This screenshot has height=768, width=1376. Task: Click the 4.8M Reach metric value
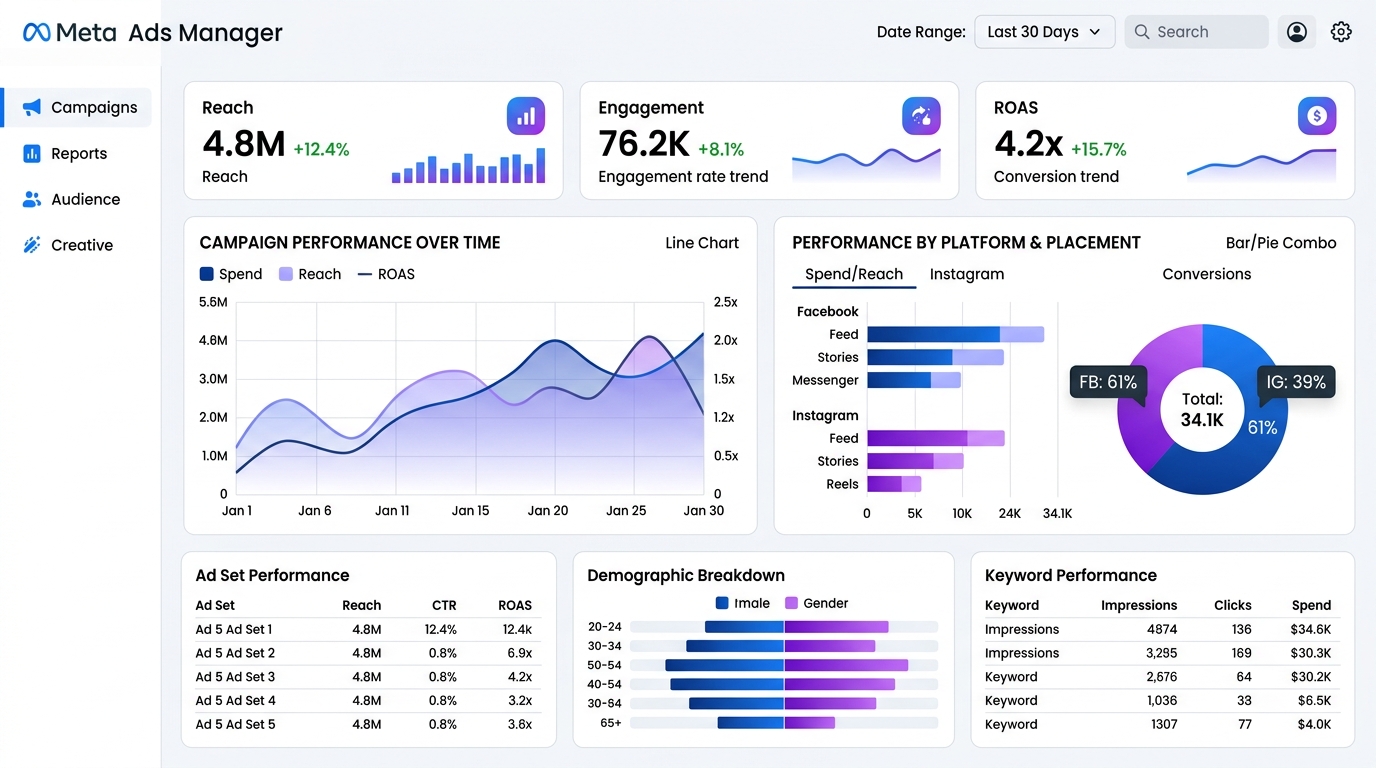pos(244,144)
